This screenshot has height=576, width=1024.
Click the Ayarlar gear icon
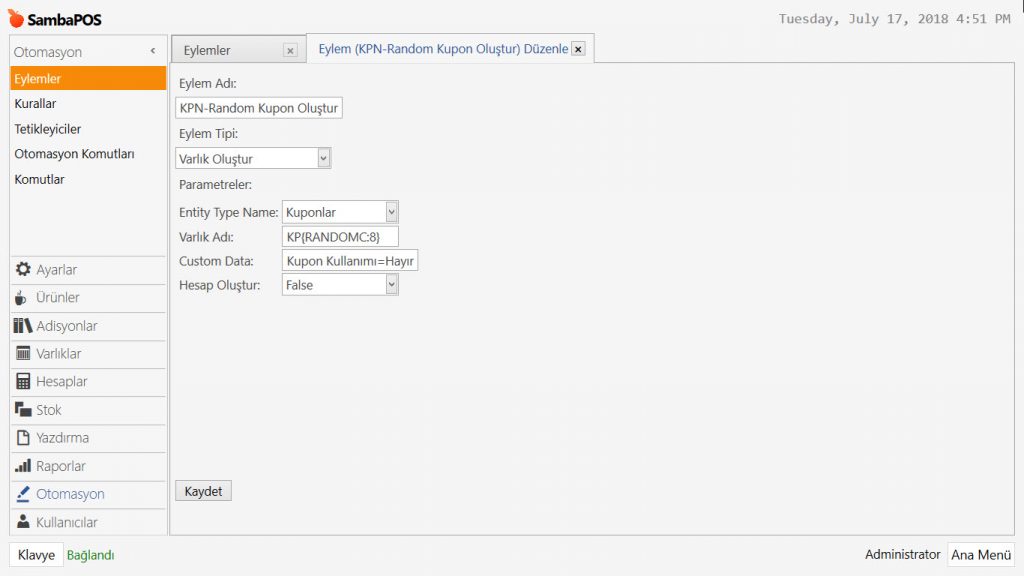pos(23,270)
